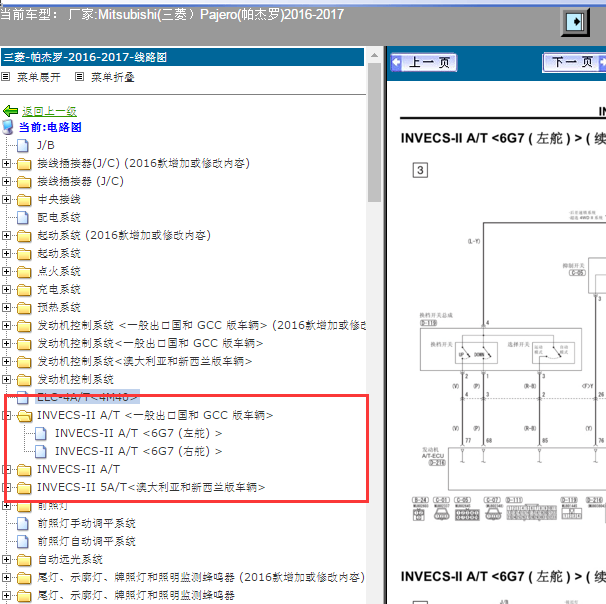Viewport: 606px width, 604px height.
Task: Click the left-panel vertical scrollbar thumb
Action: click(x=374, y=132)
